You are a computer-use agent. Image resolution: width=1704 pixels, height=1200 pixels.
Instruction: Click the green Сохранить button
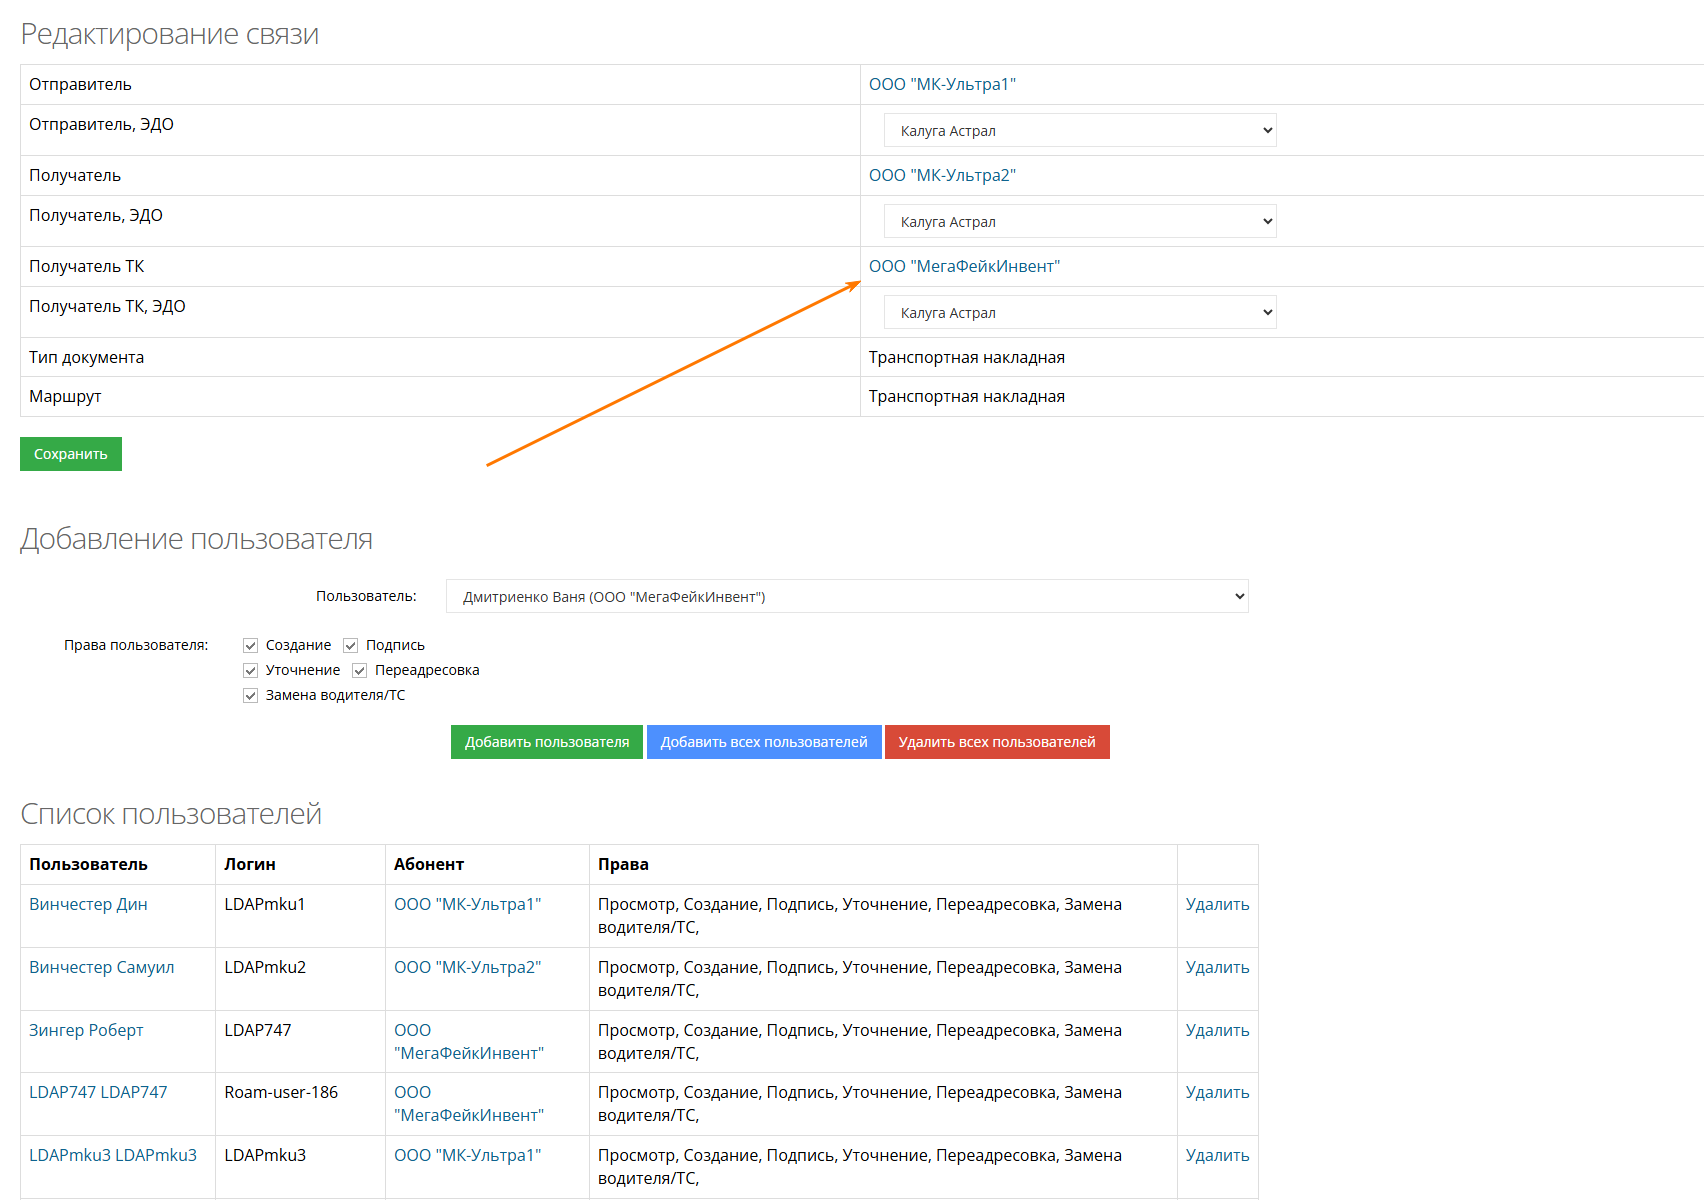pos(70,454)
